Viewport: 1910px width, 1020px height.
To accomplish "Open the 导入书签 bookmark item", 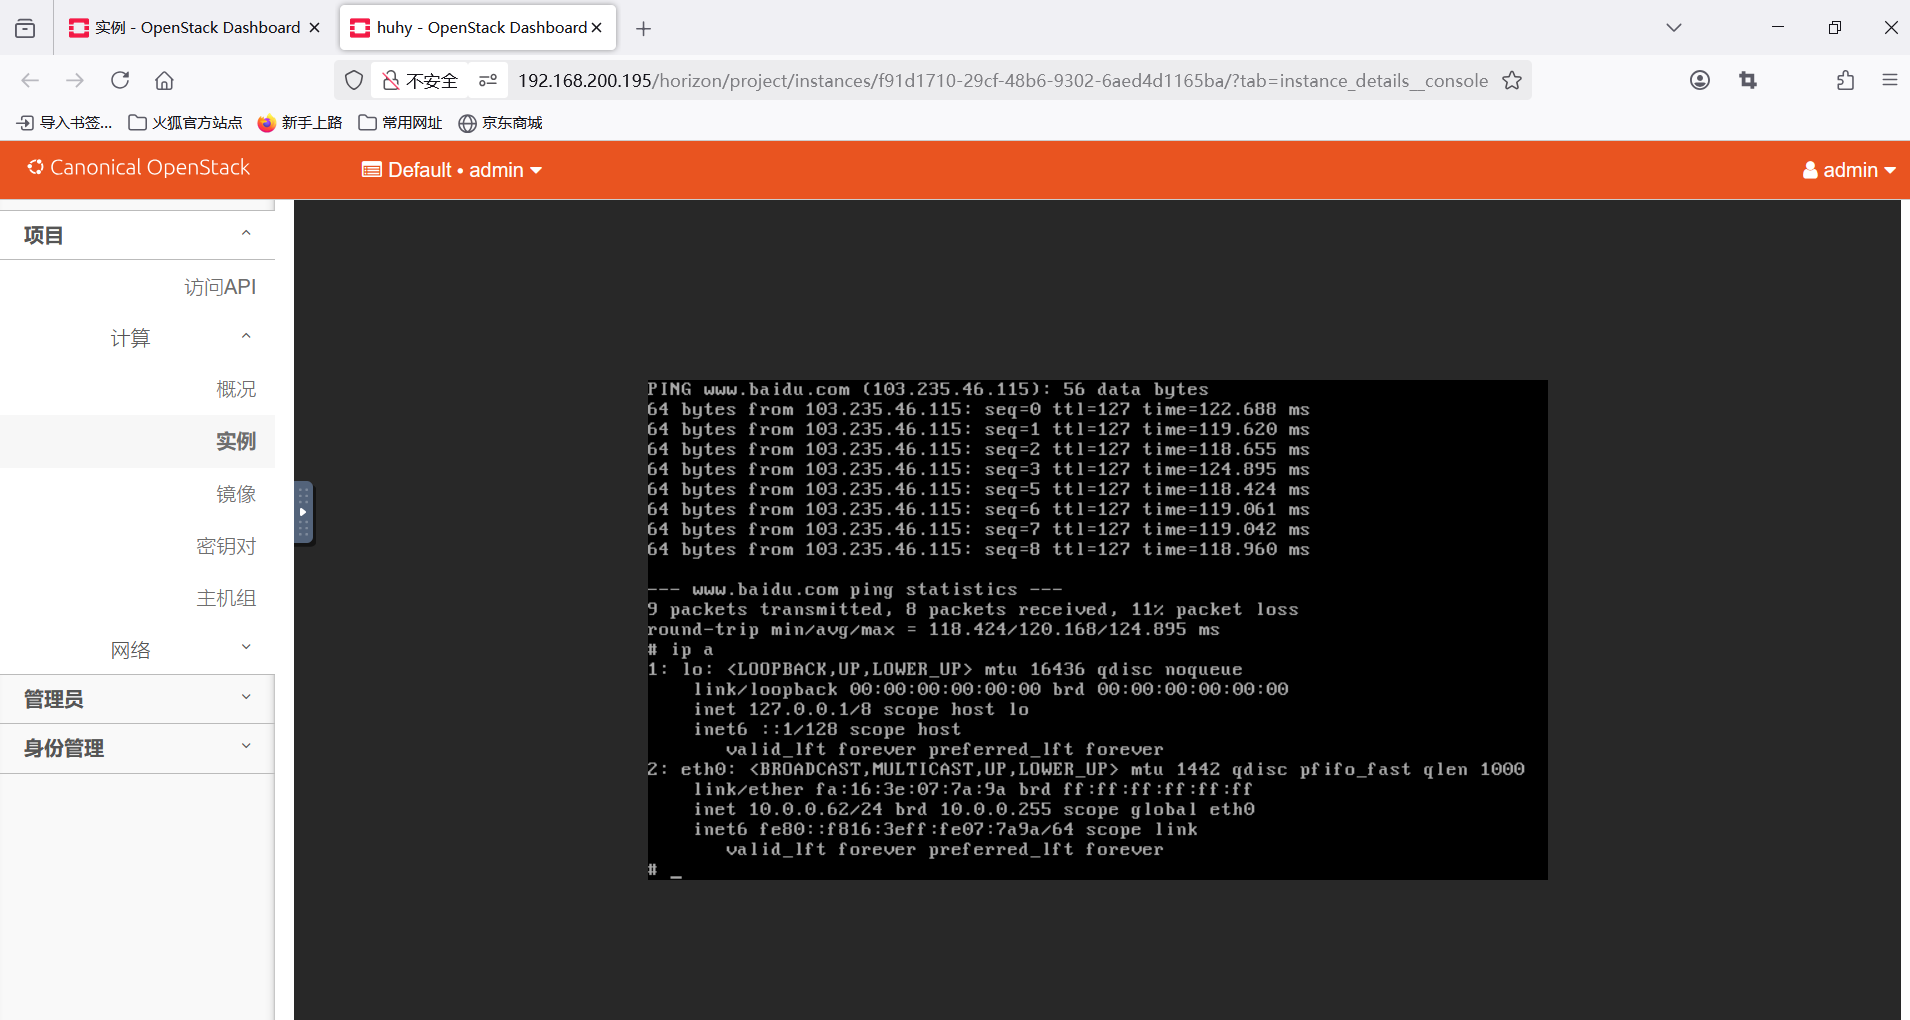I will pyautogui.click(x=65, y=122).
